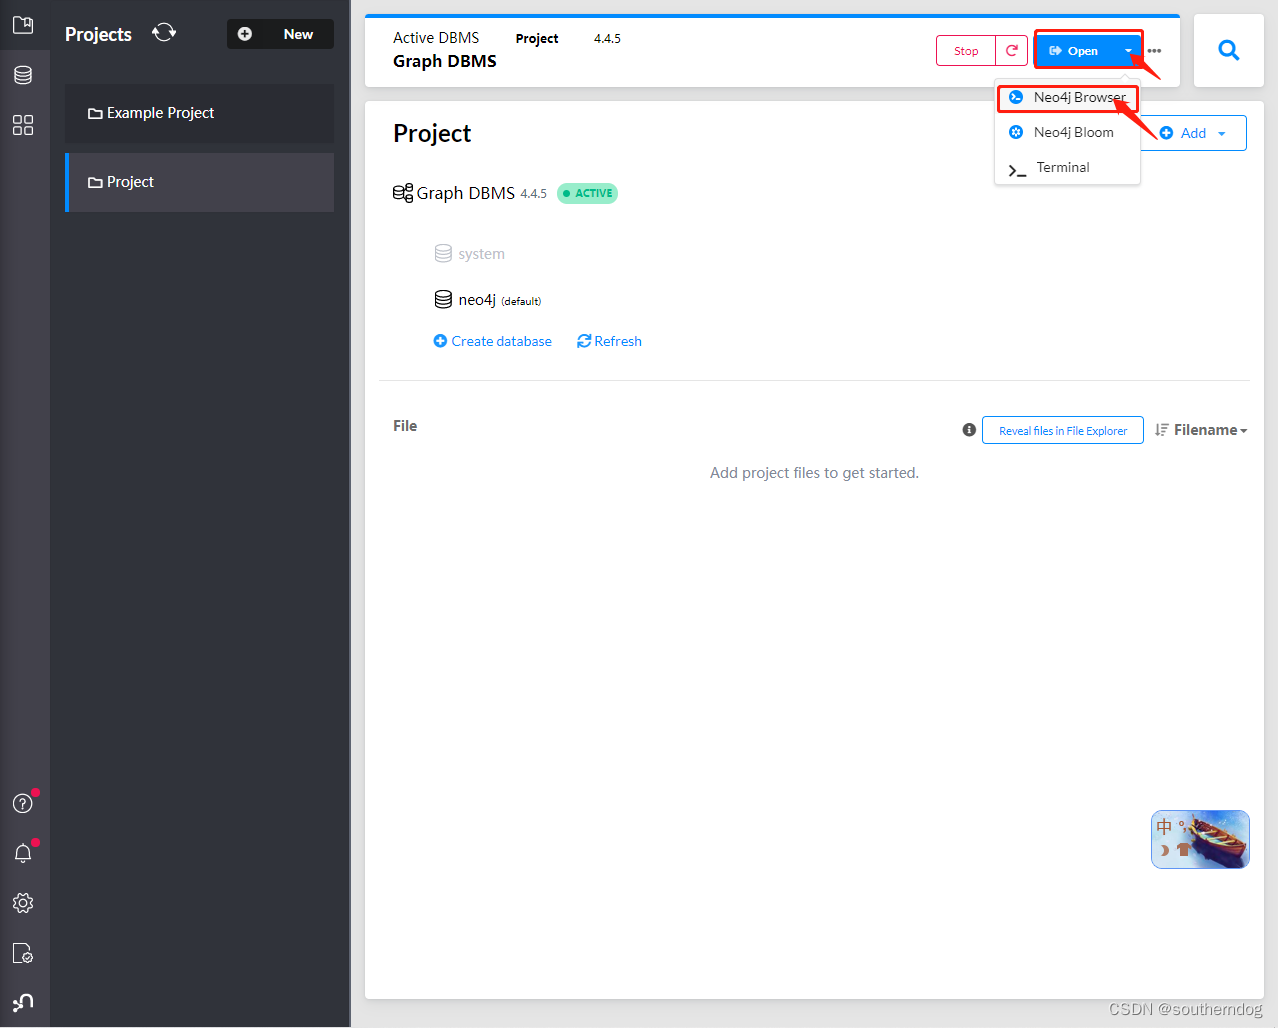Viewport: 1278px width, 1028px height.
Task: Click the Create database link
Action: coord(492,340)
